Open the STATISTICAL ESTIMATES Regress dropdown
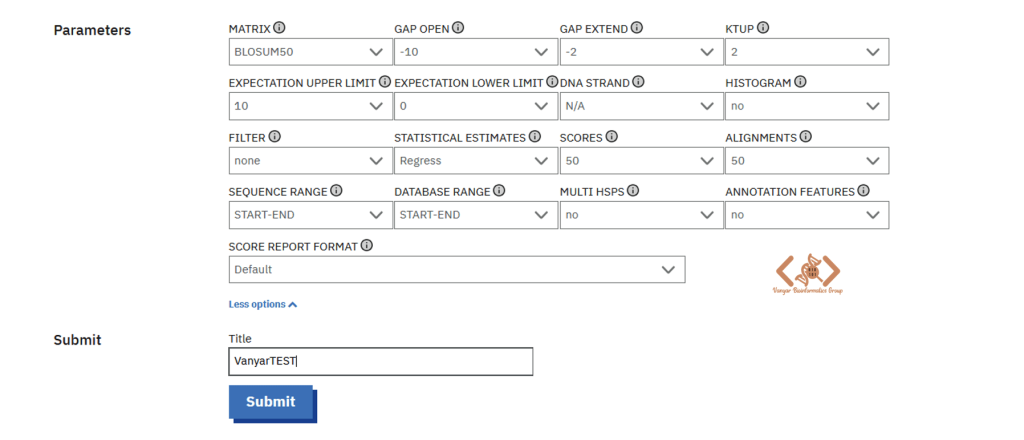Screen dimensions: 1024x440 (475, 161)
